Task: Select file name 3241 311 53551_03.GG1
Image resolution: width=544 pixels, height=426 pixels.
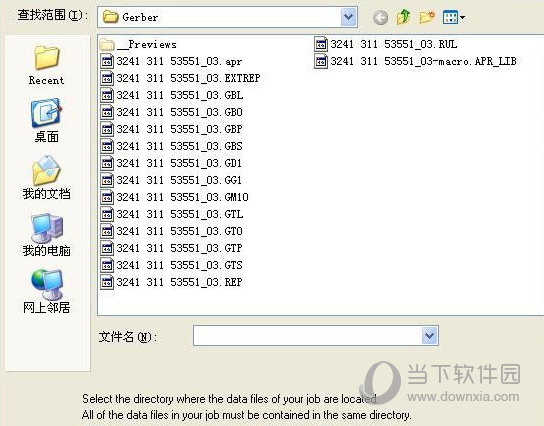Action: pos(179,180)
